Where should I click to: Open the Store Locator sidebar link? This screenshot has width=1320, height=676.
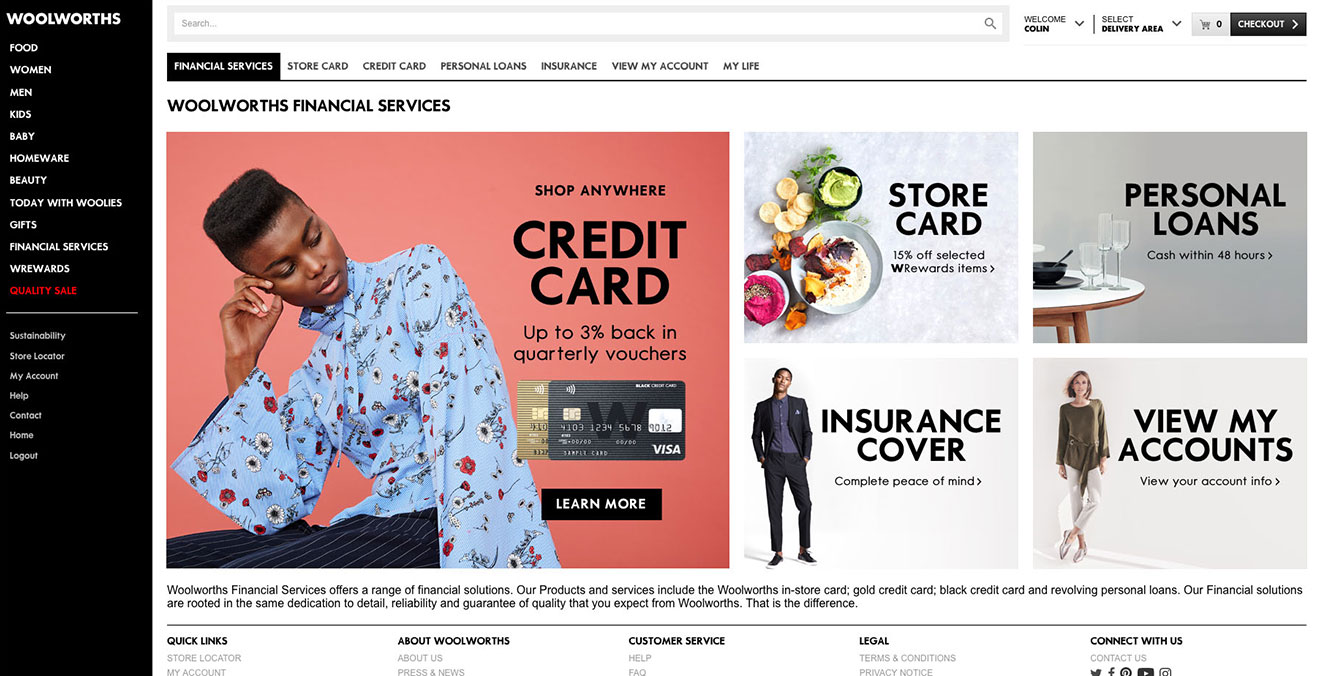coord(37,356)
